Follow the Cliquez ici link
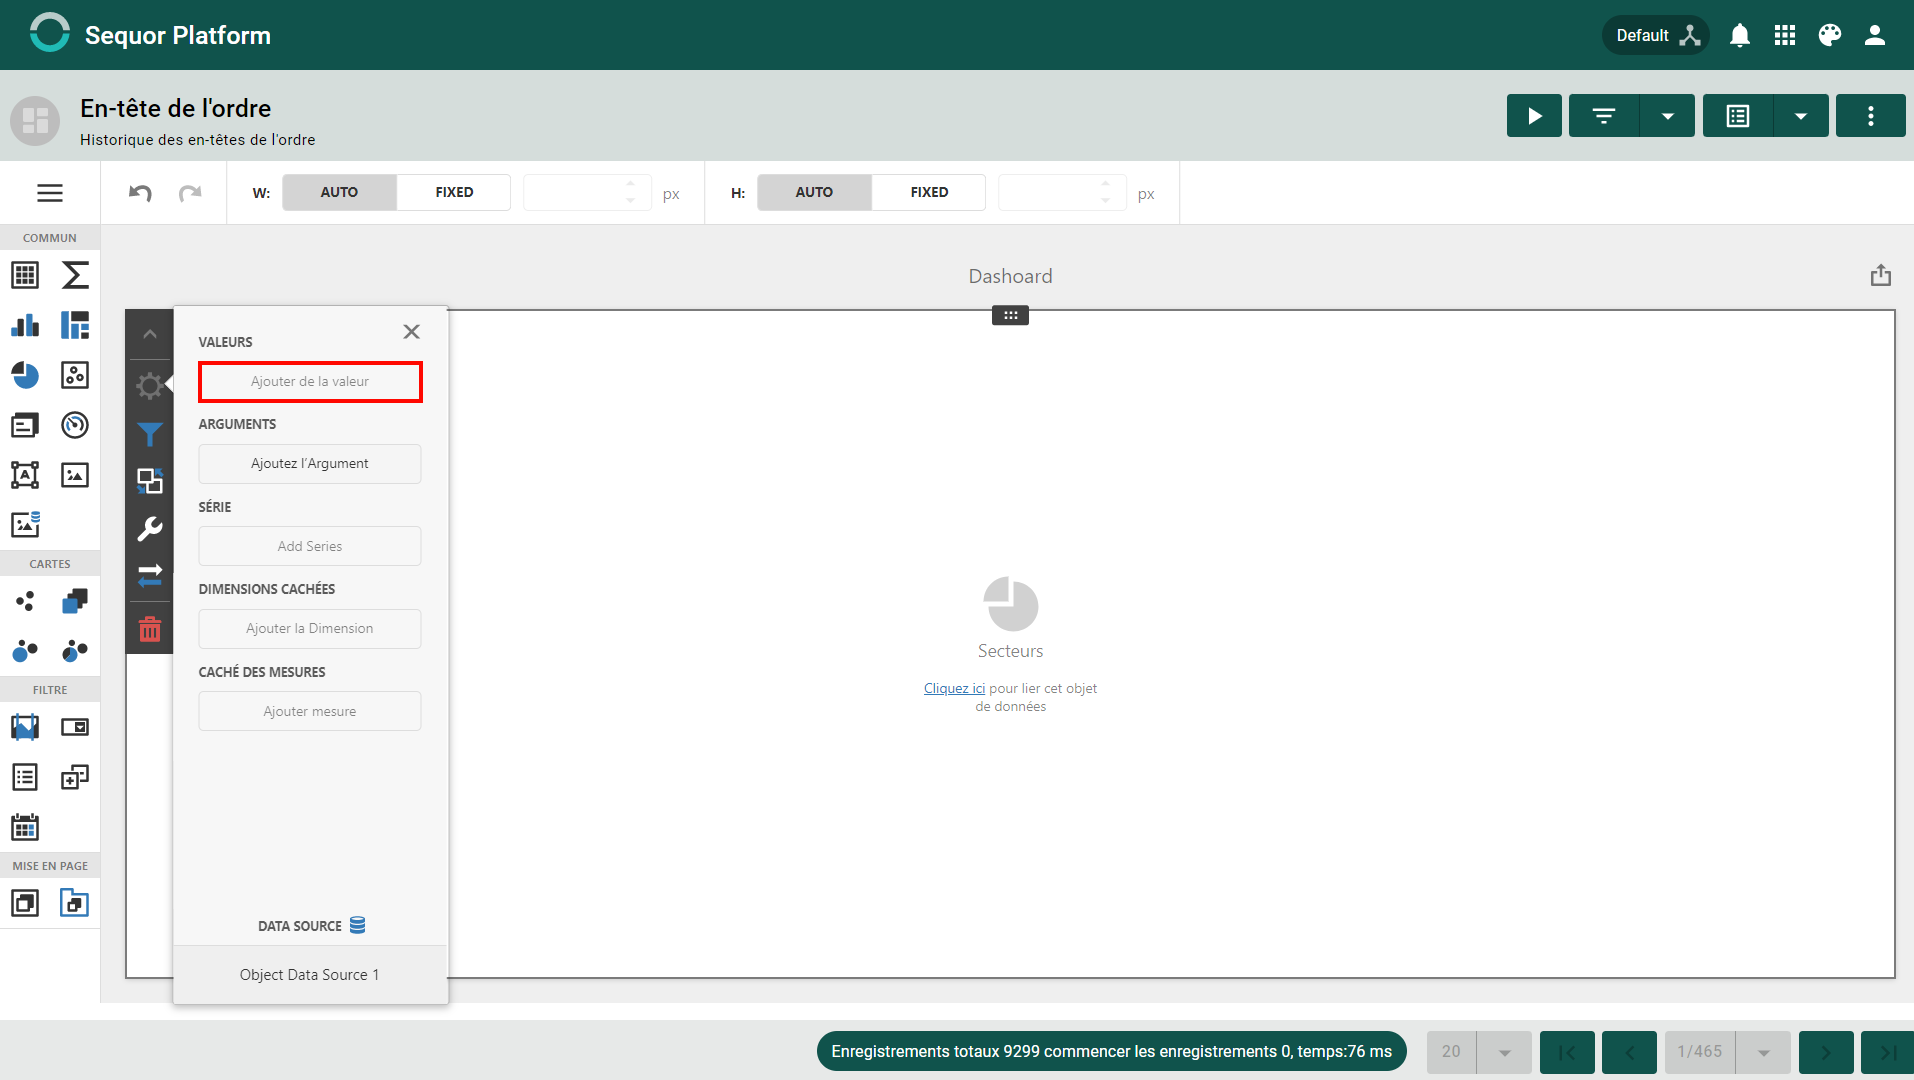 (x=954, y=688)
